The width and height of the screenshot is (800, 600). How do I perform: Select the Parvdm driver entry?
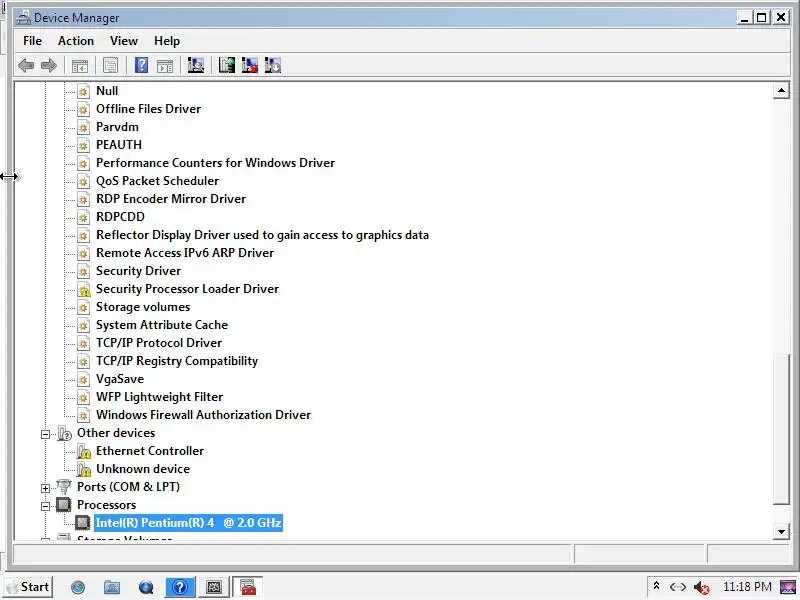click(117, 127)
